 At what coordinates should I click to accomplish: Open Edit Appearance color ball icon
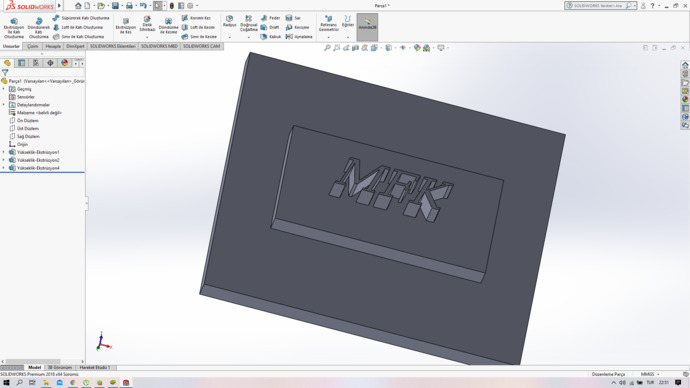(x=417, y=48)
